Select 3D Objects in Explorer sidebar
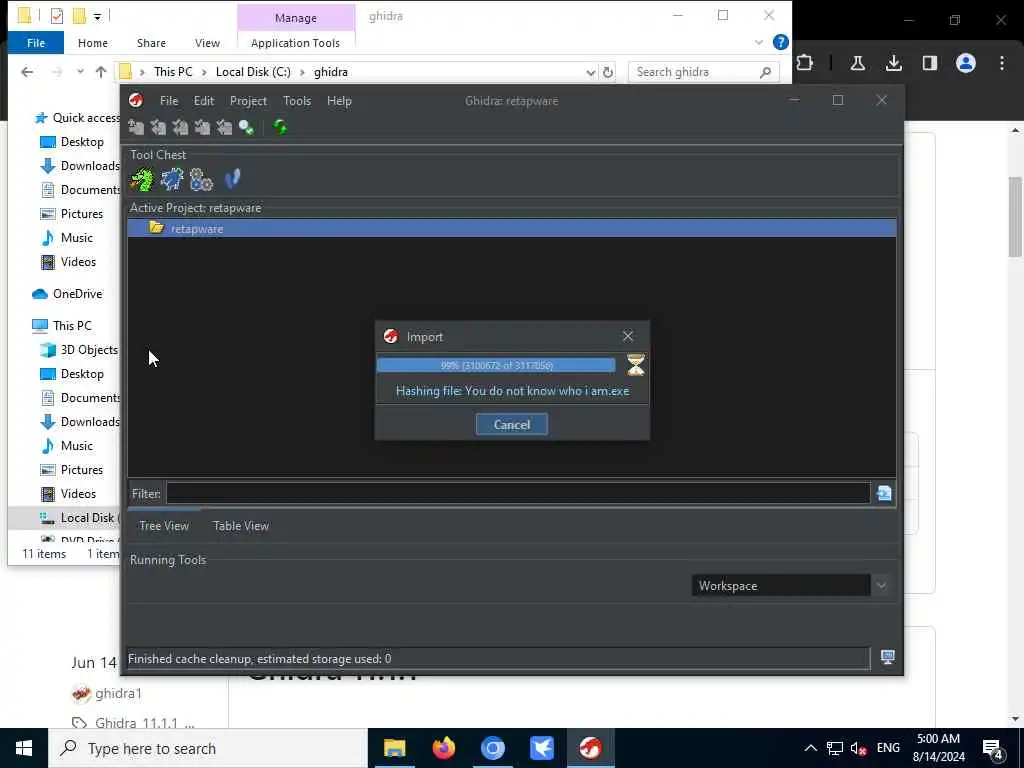The width and height of the screenshot is (1024, 768). 80,349
